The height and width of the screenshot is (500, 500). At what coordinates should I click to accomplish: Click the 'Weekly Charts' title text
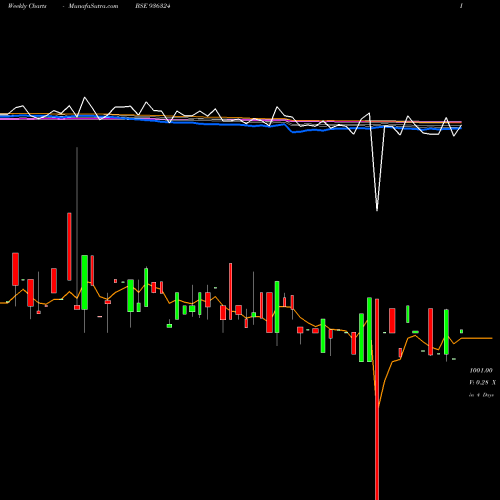(x=27, y=6)
